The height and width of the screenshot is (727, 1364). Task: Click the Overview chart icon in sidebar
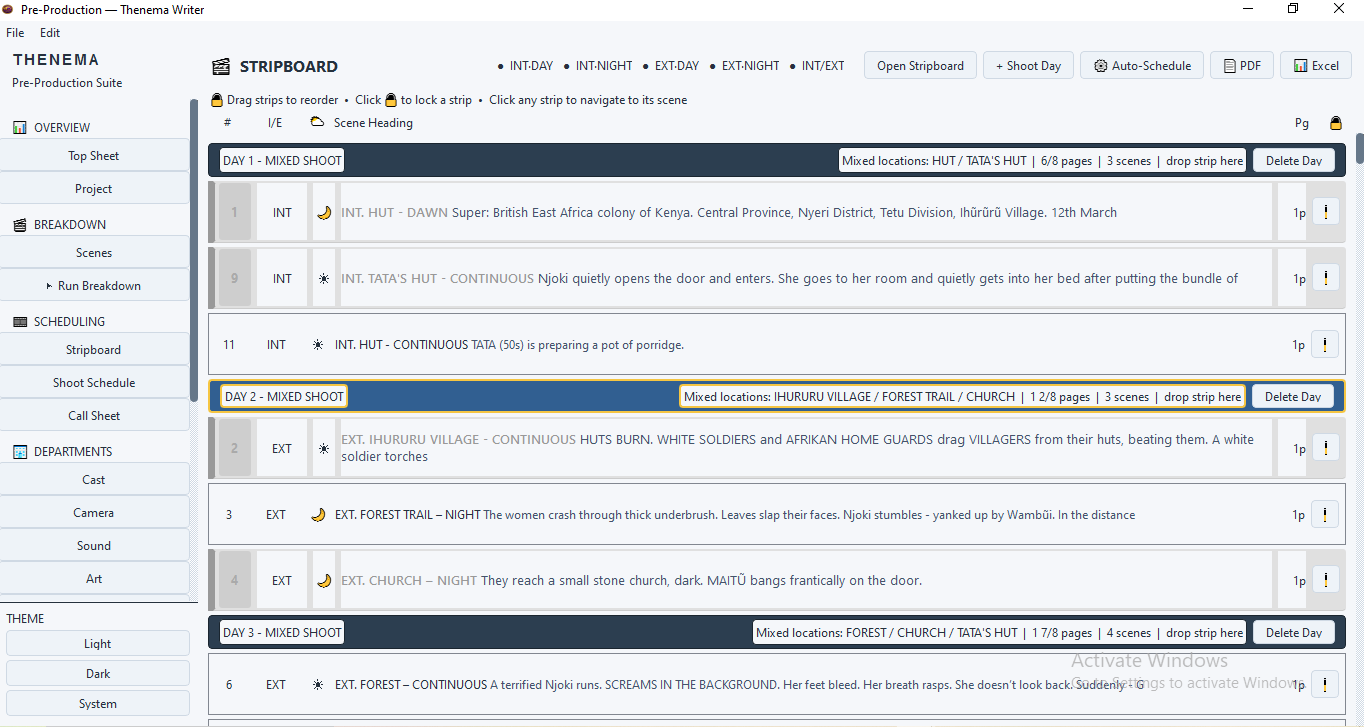(x=20, y=128)
